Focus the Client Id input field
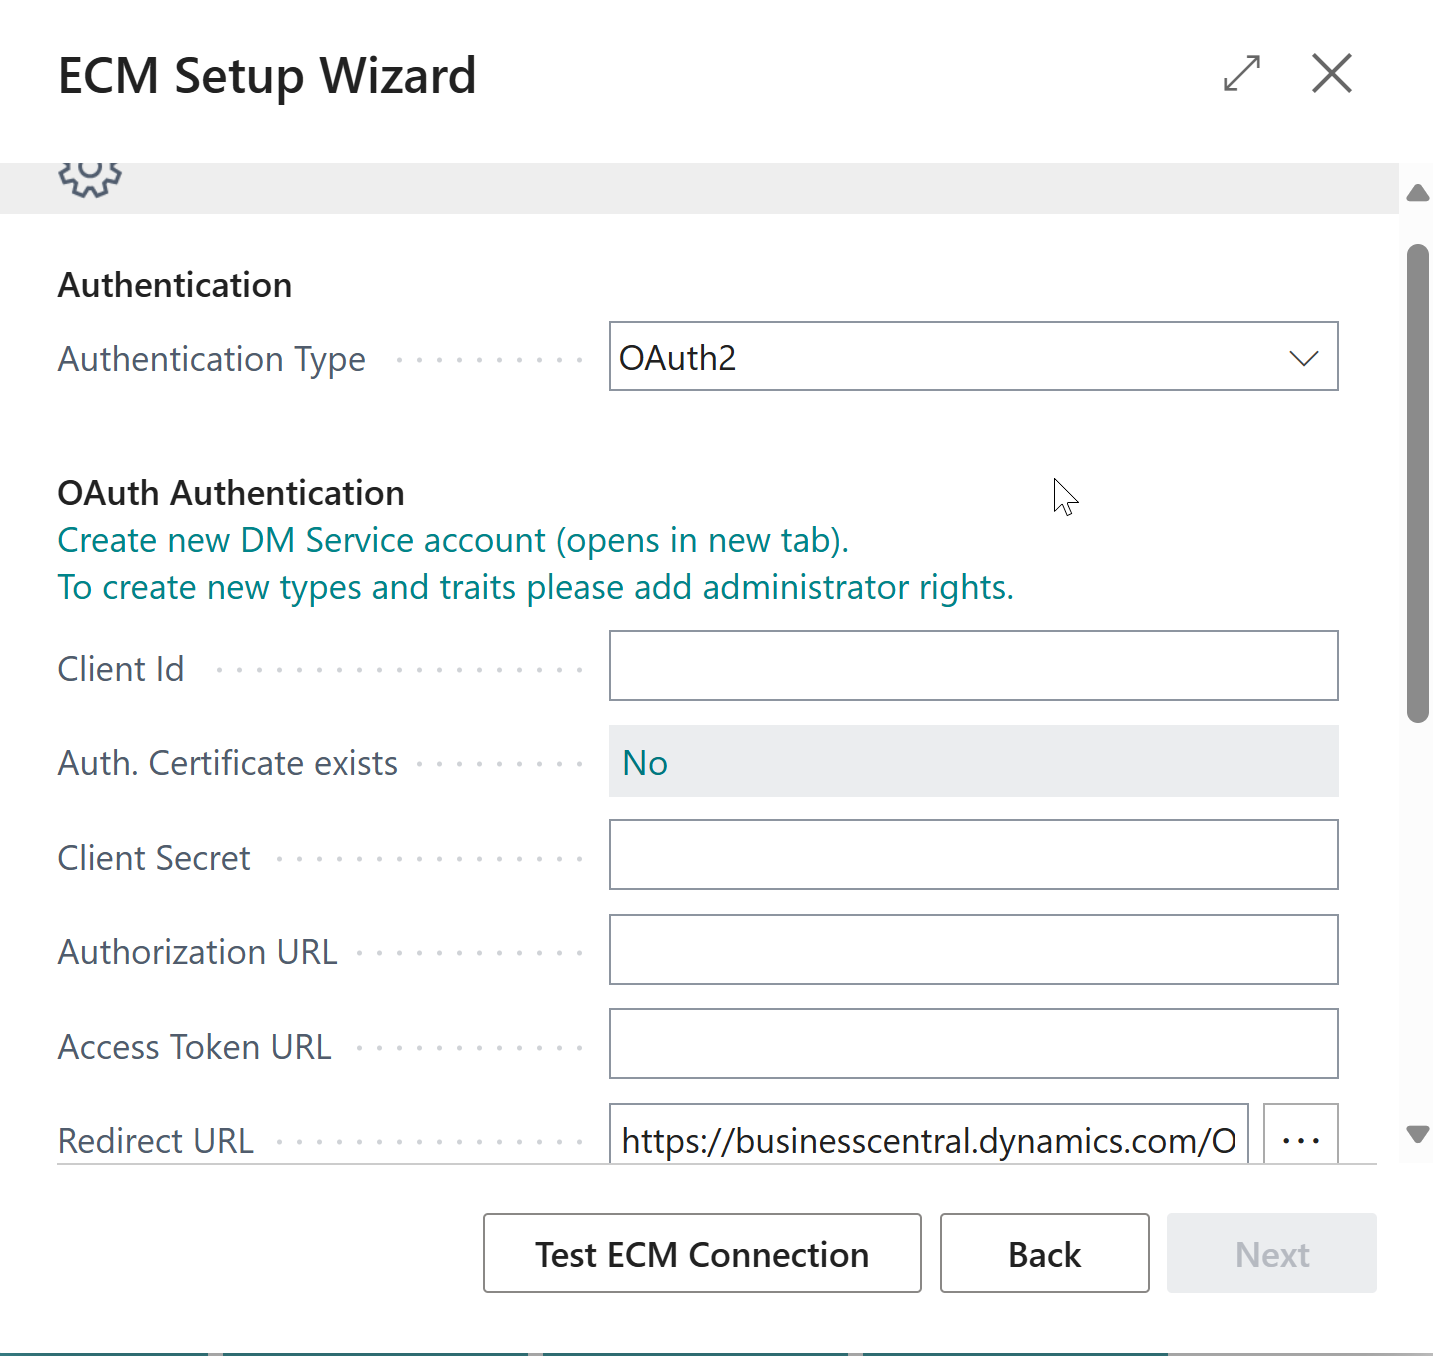The width and height of the screenshot is (1433, 1356). (x=973, y=666)
